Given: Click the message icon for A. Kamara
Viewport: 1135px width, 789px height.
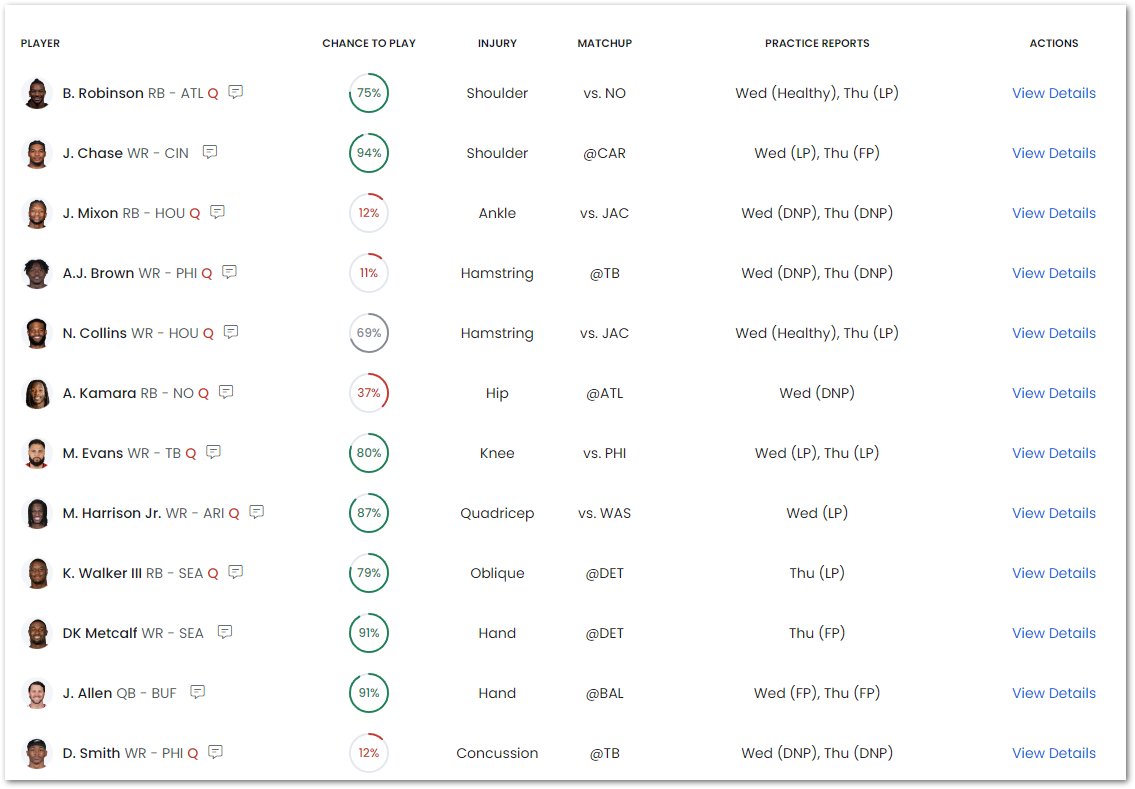Looking at the screenshot, I should point(226,392).
